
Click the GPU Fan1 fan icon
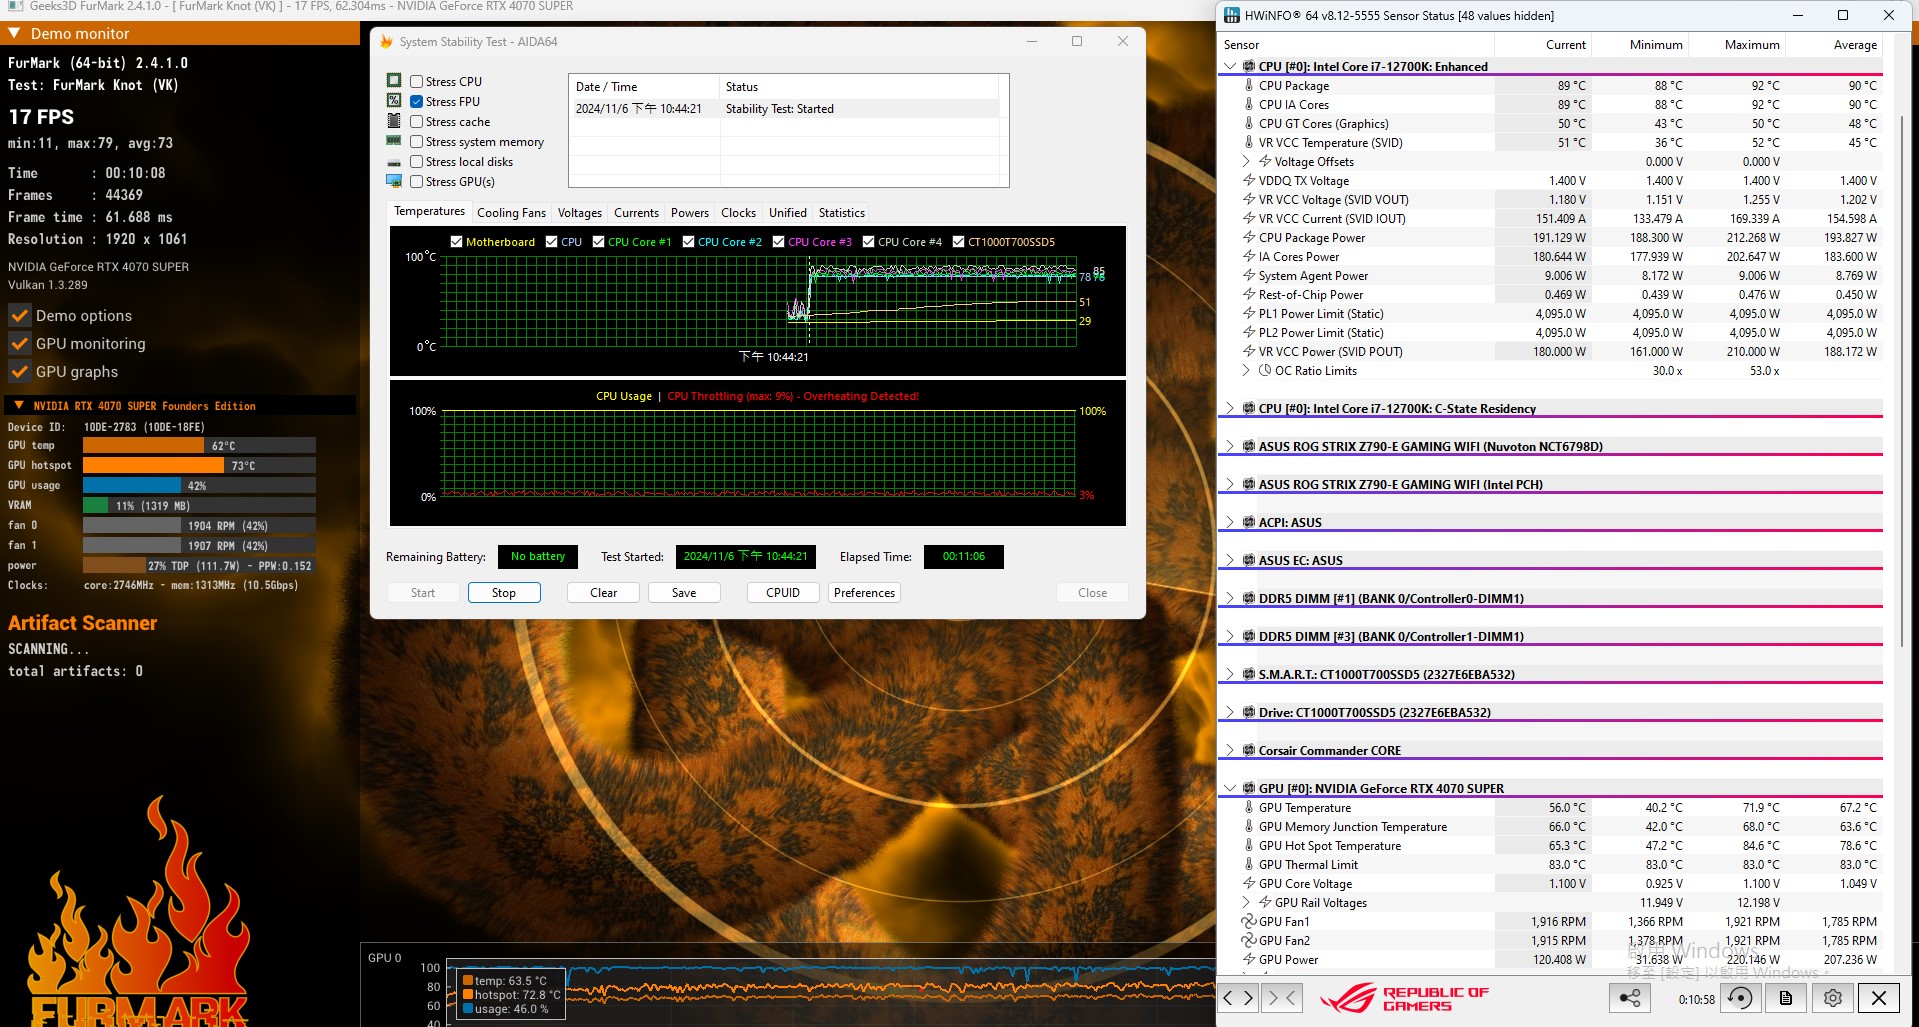tap(1248, 921)
